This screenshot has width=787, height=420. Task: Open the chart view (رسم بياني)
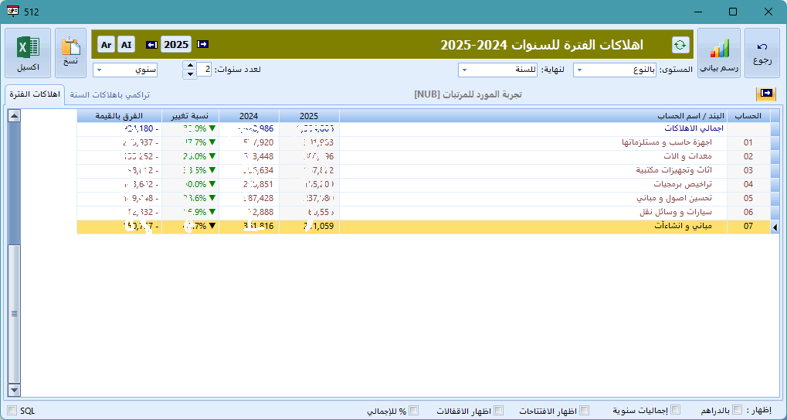(x=720, y=53)
